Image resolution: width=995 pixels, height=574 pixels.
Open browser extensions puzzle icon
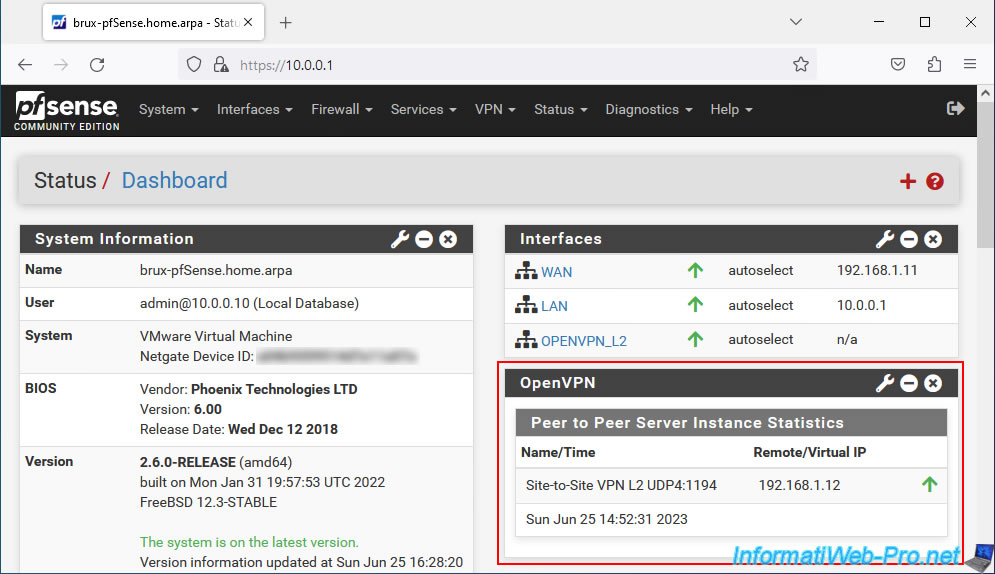[x=934, y=64]
